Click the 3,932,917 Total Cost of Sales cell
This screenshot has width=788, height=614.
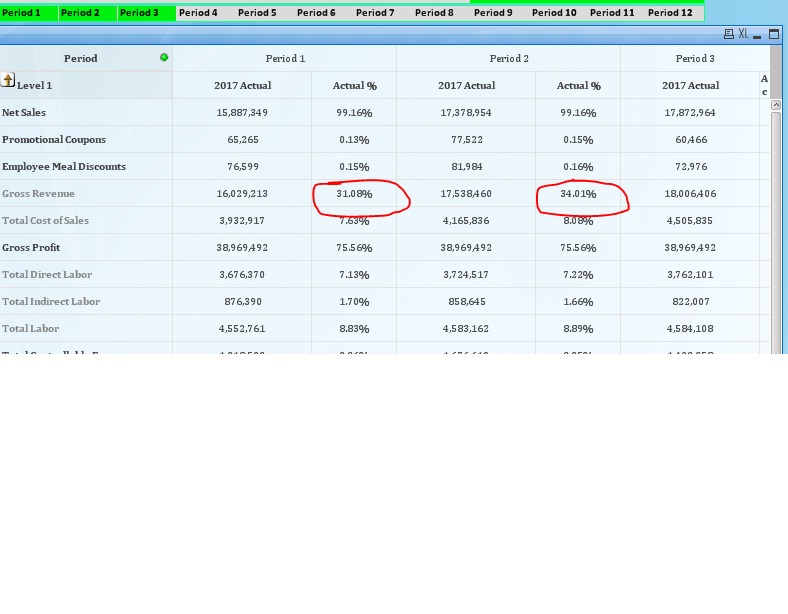[242, 220]
